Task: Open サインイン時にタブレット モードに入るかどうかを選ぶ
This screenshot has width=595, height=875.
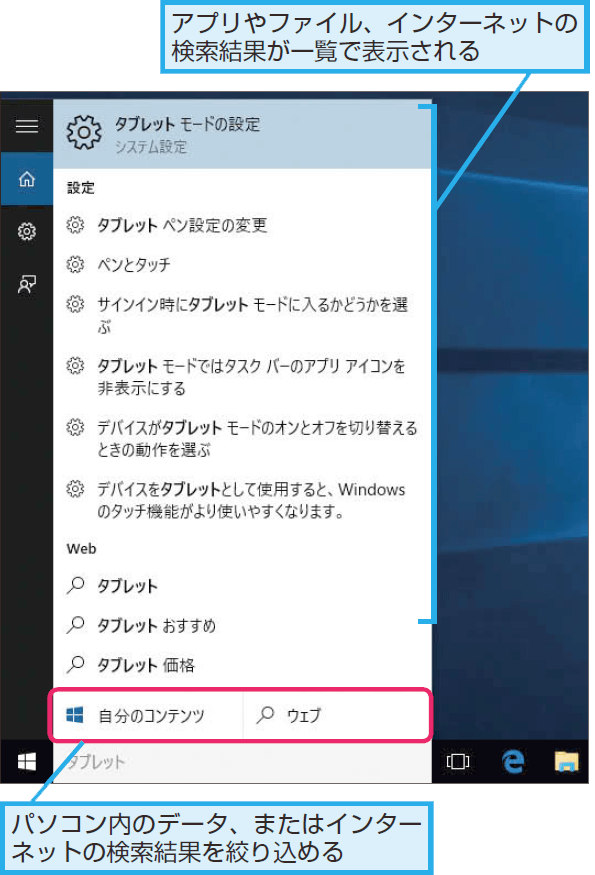Action: [242, 315]
